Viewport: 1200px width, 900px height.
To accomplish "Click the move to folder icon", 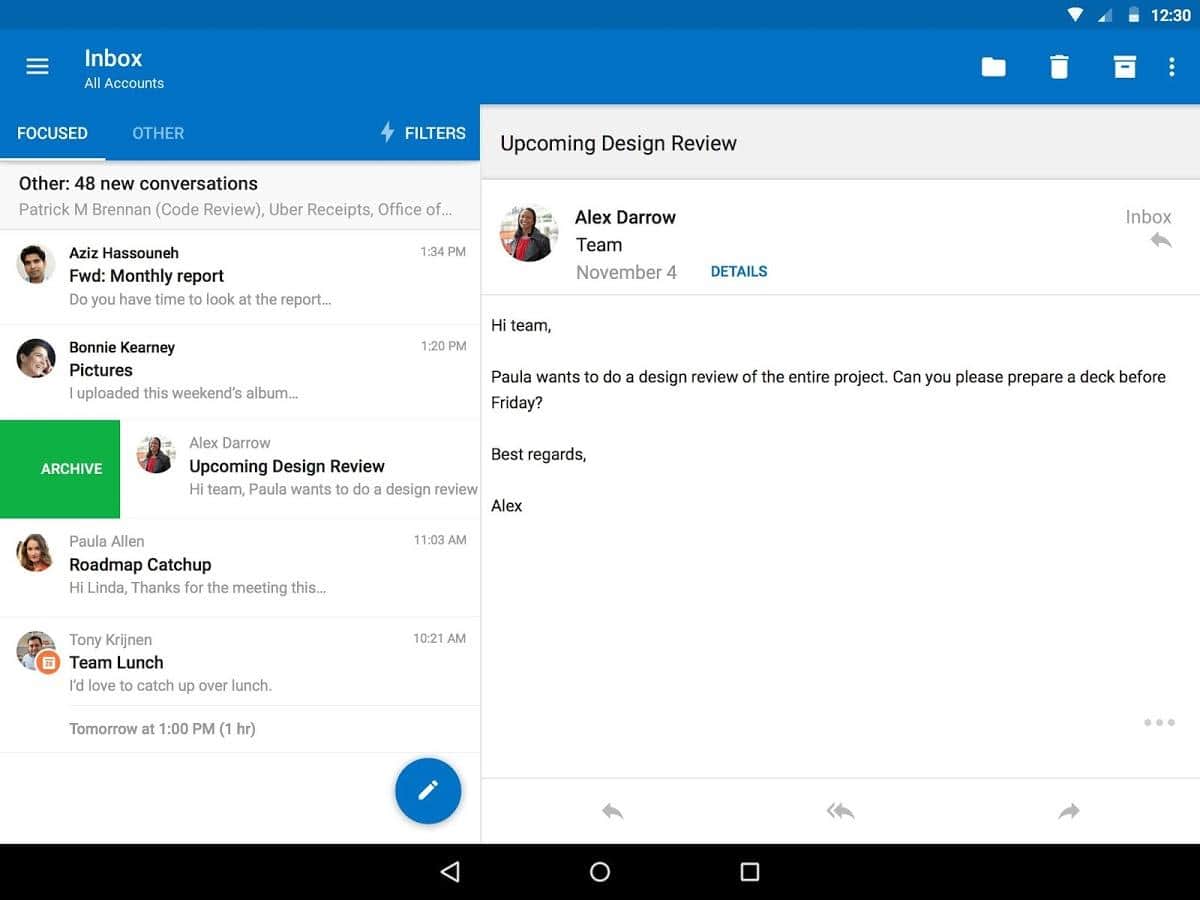I will pos(993,67).
